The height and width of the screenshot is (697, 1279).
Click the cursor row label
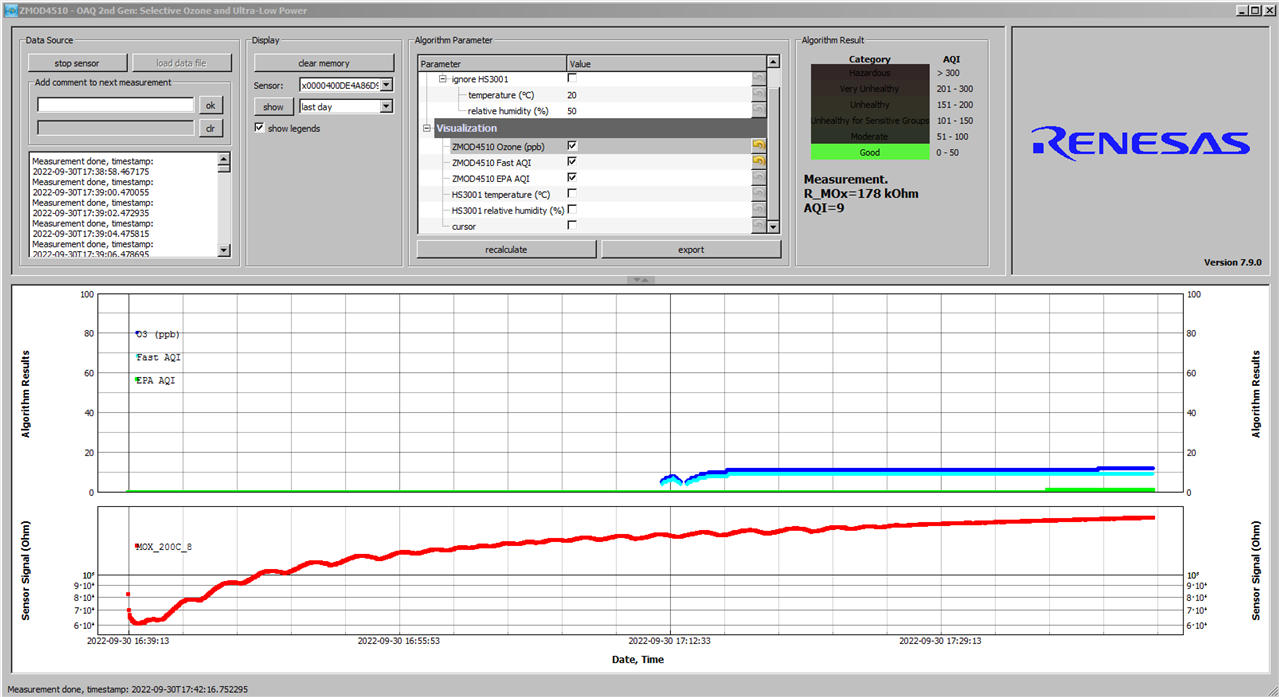[x=463, y=227]
